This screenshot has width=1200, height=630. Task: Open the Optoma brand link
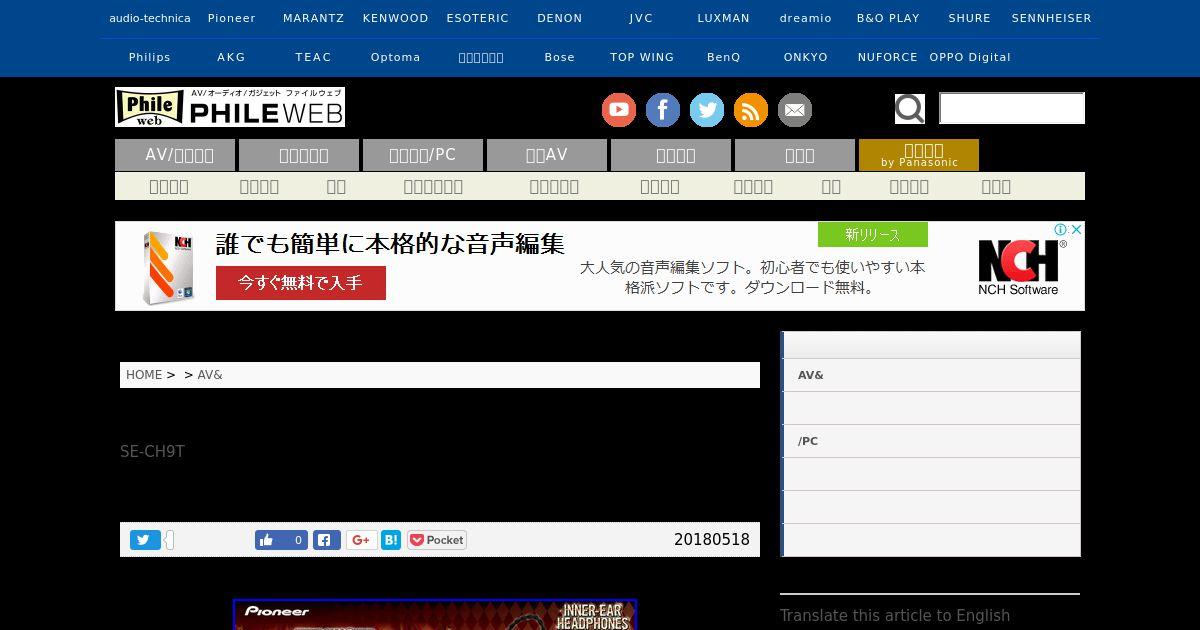[396, 57]
